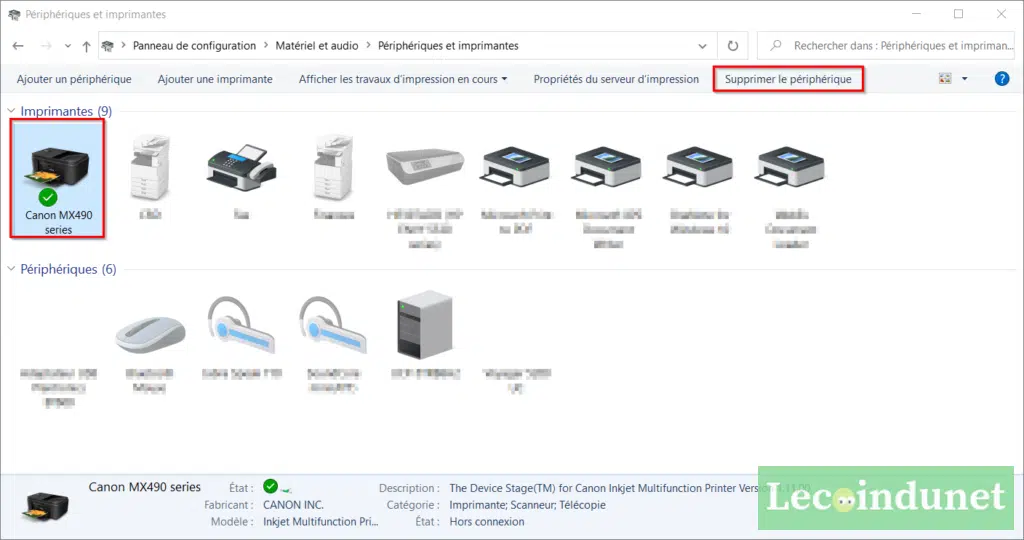Refresh the Devices and Printers view

[x=733, y=46]
